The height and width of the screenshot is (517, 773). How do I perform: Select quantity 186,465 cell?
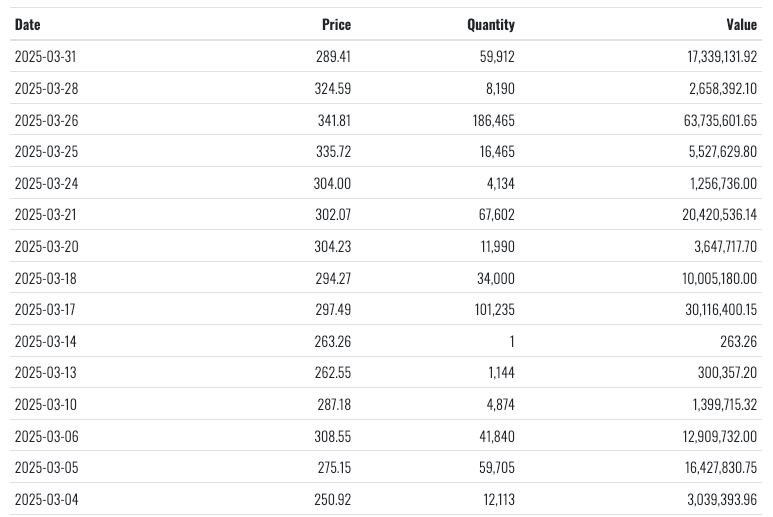(489, 120)
